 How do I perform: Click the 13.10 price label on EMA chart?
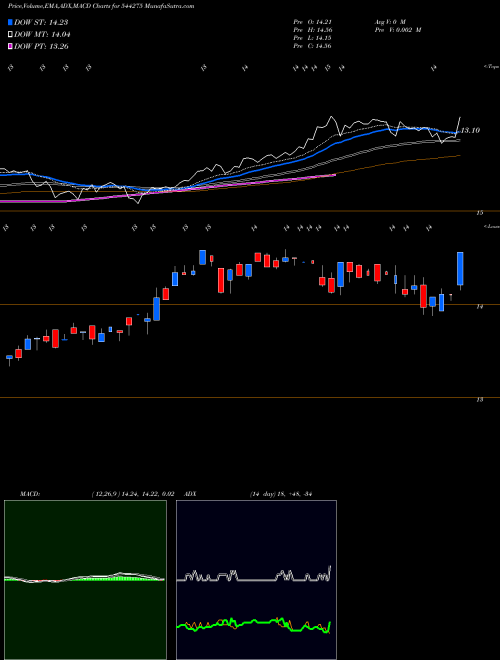[x=470, y=130]
